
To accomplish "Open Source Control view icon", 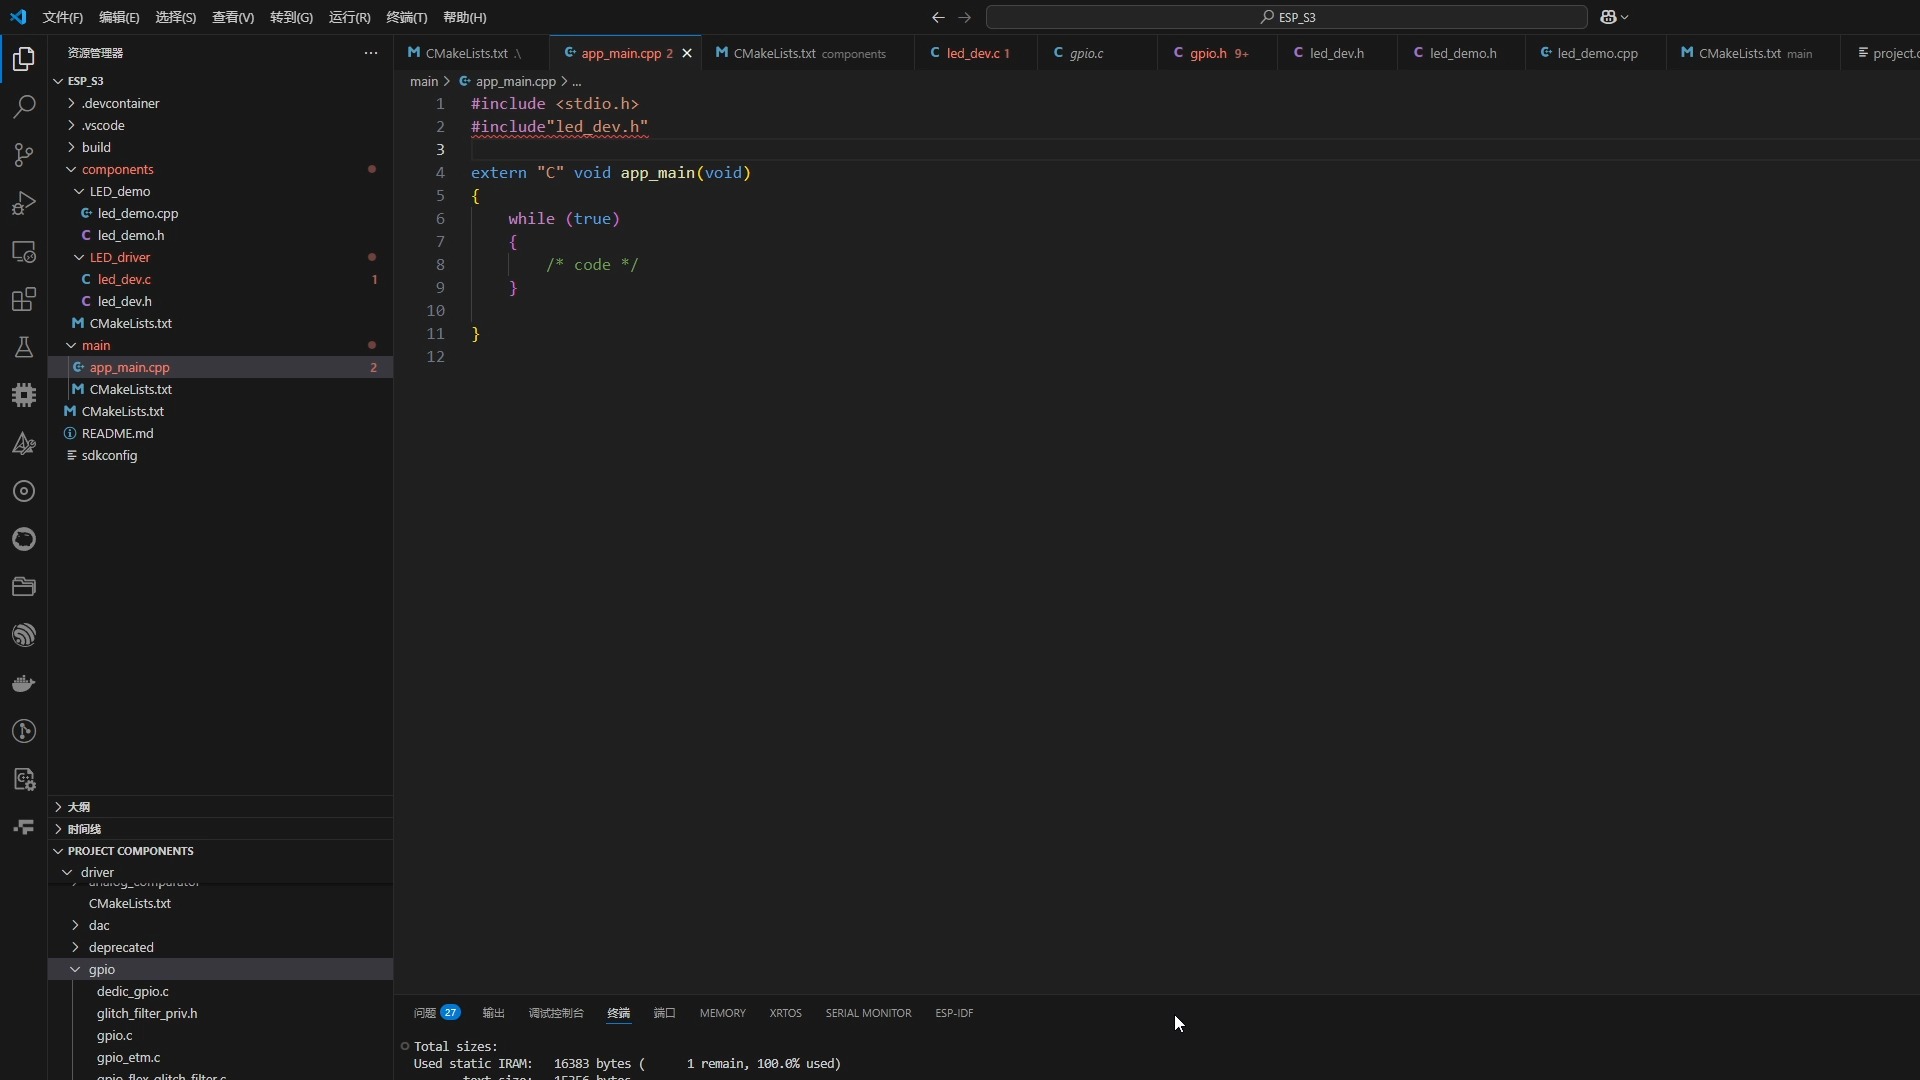I will 24,155.
